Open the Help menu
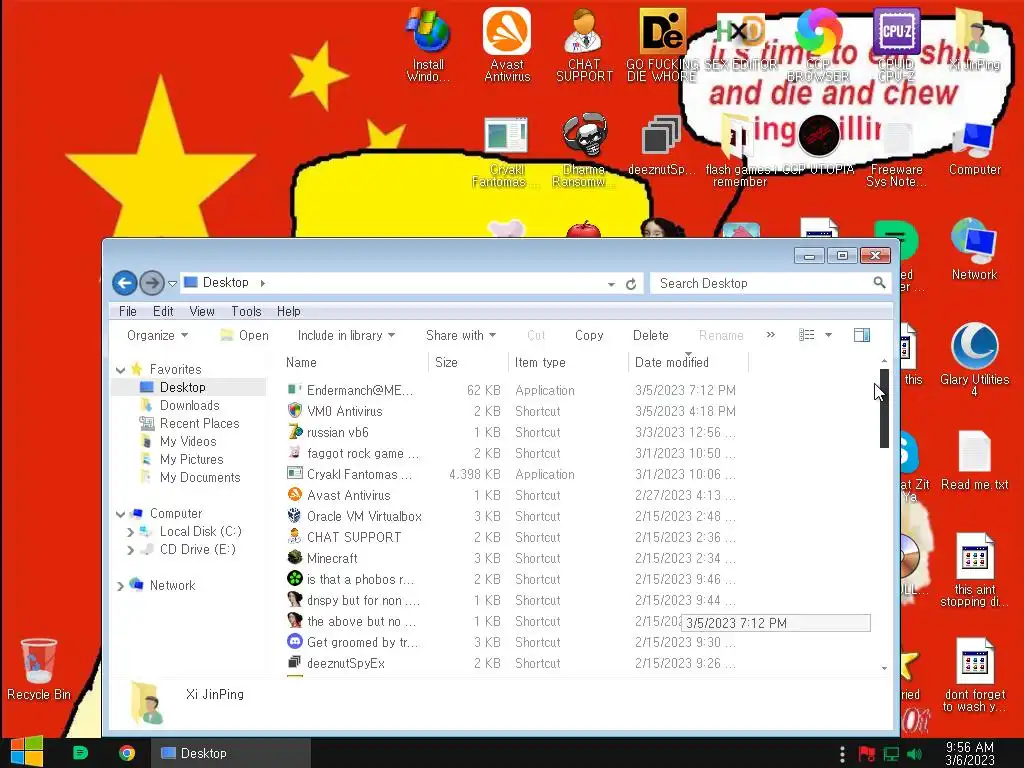1024x768 pixels. tap(288, 312)
